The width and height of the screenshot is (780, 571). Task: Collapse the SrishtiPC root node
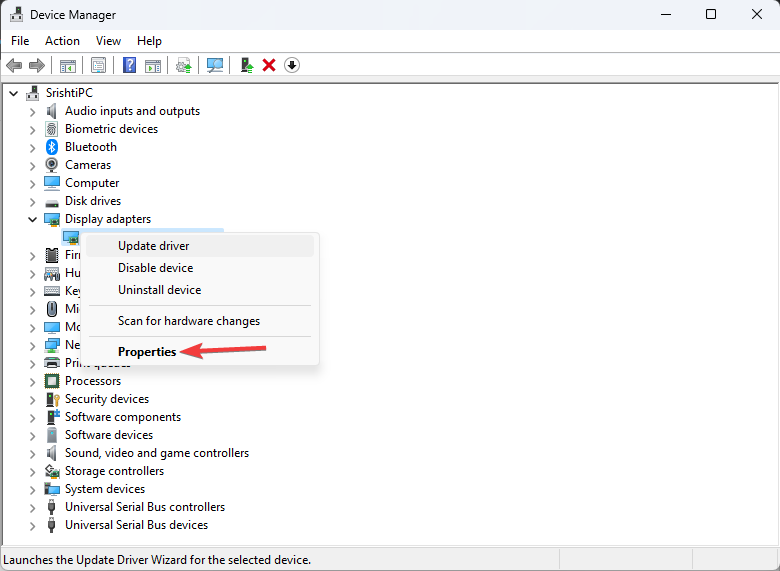(x=14, y=93)
